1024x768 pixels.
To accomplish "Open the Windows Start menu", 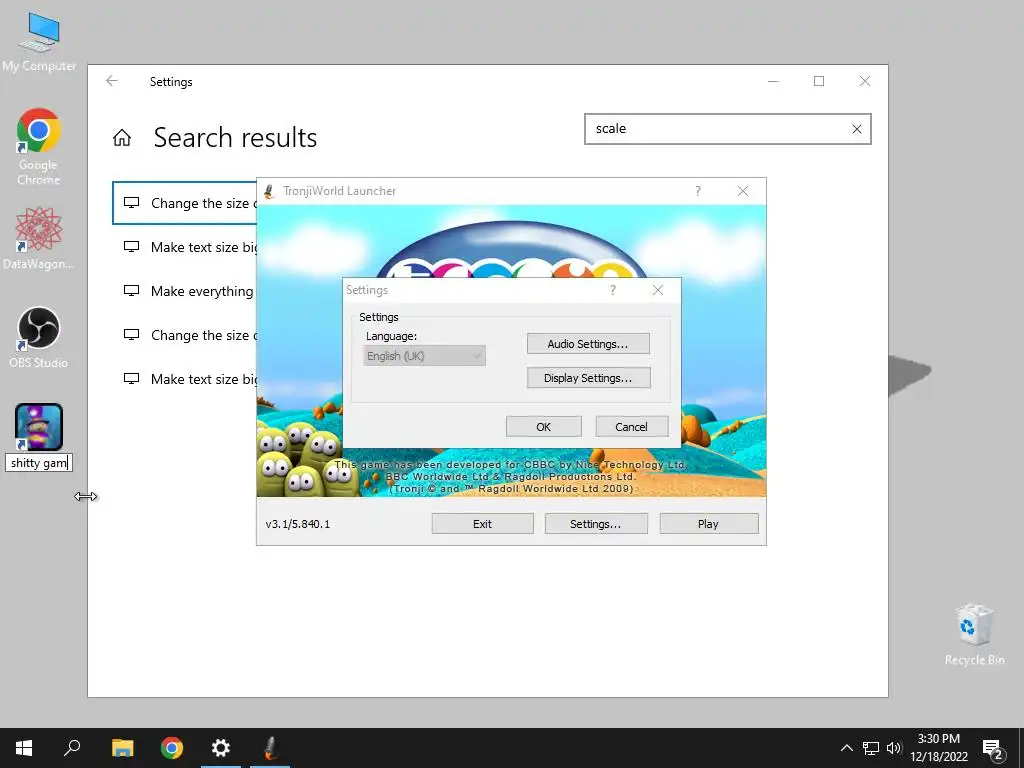I will pyautogui.click(x=24, y=748).
